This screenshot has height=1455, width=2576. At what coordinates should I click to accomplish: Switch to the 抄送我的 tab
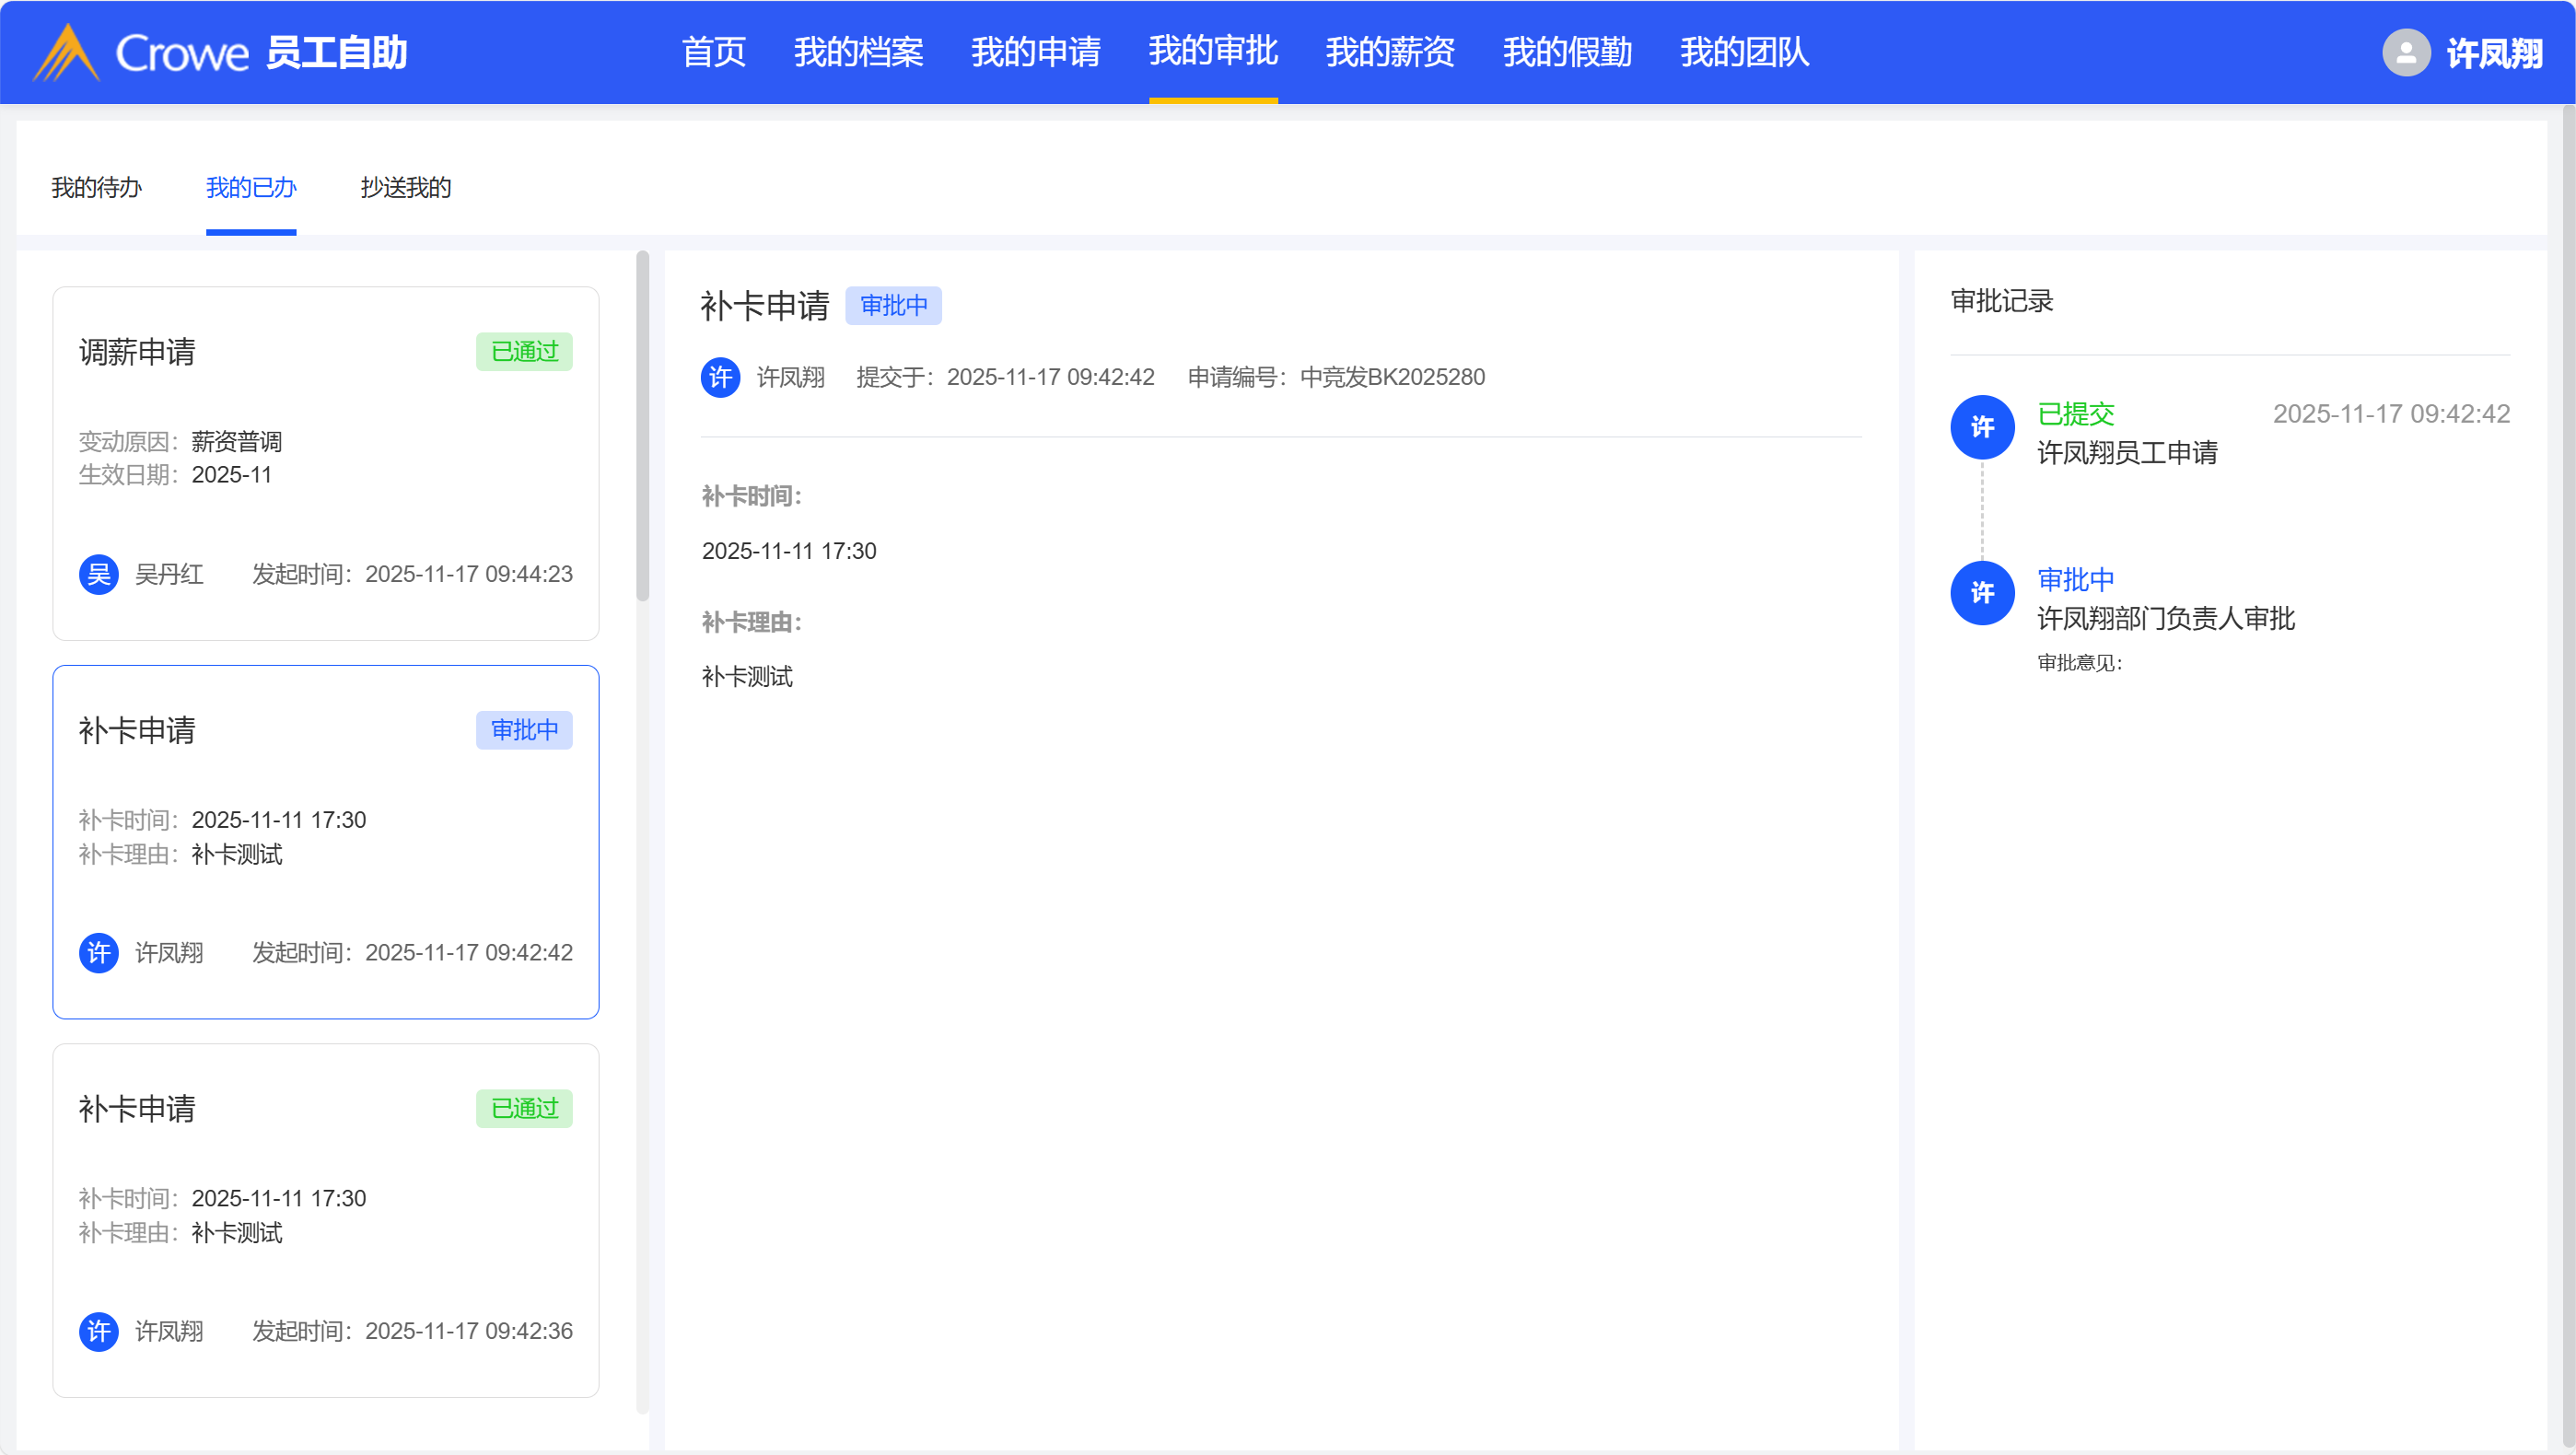tap(405, 187)
